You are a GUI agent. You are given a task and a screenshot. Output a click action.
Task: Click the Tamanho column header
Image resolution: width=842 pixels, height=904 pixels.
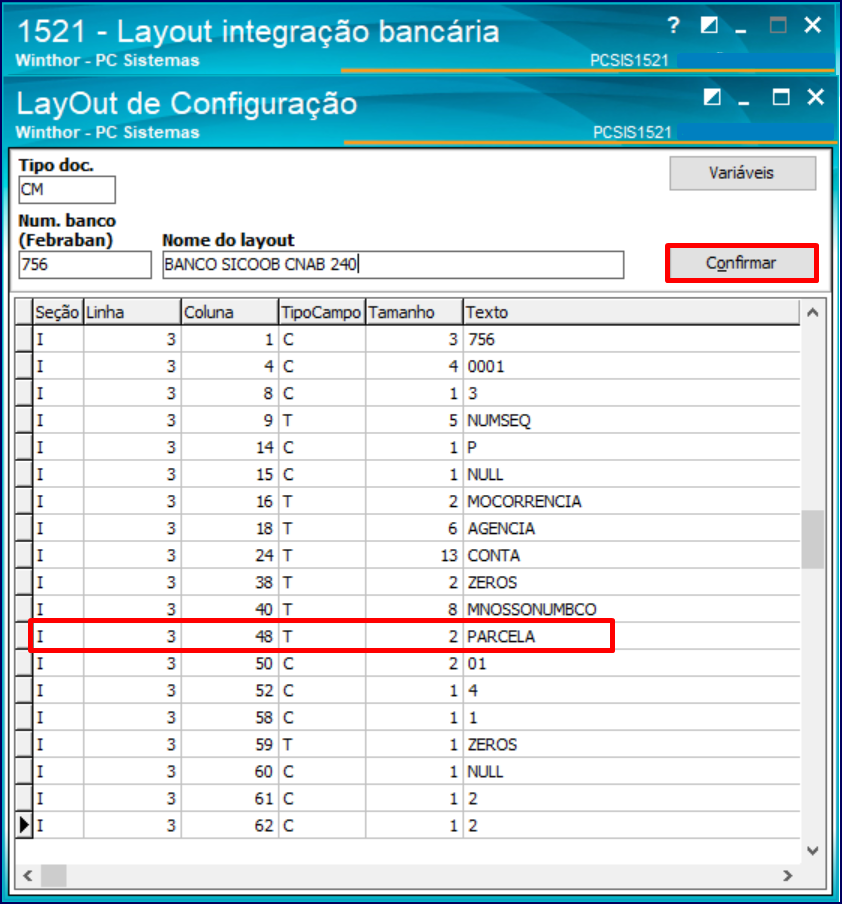point(414,312)
